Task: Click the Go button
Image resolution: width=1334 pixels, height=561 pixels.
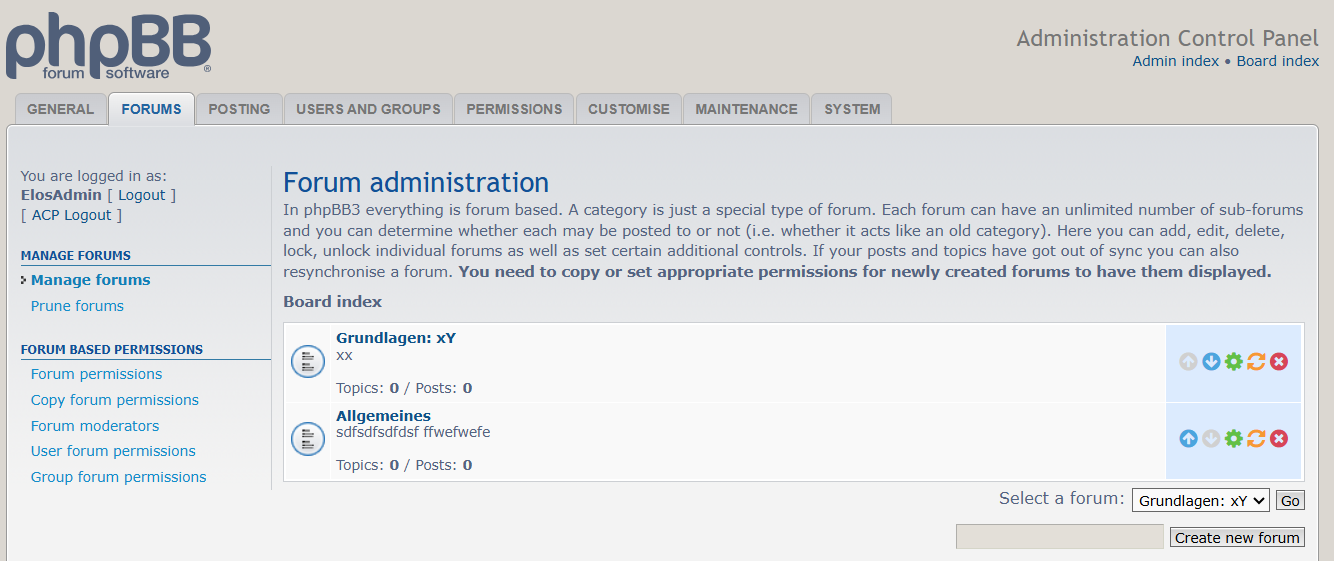Action: (x=1290, y=501)
